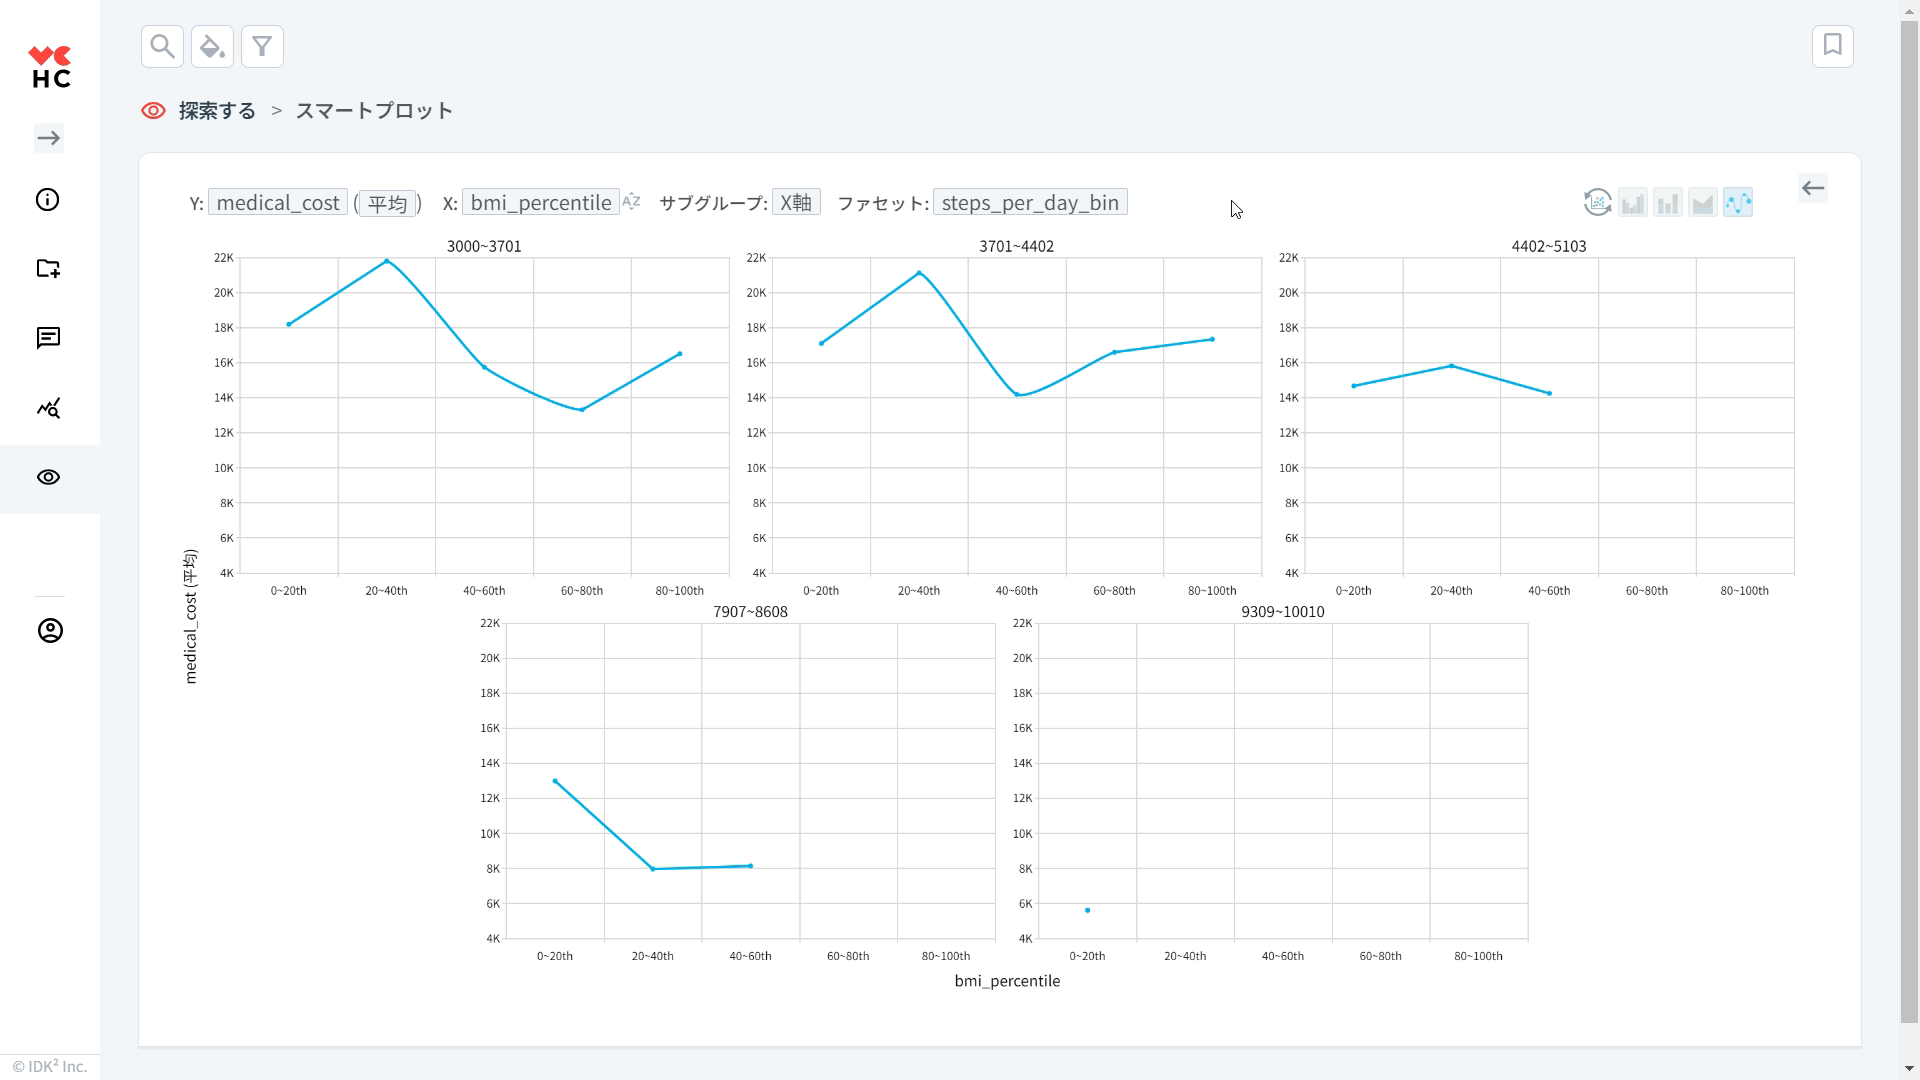Open the filter funnel tool
Image resolution: width=1920 pixels, height=1080 pixels.
pos(262,47)
